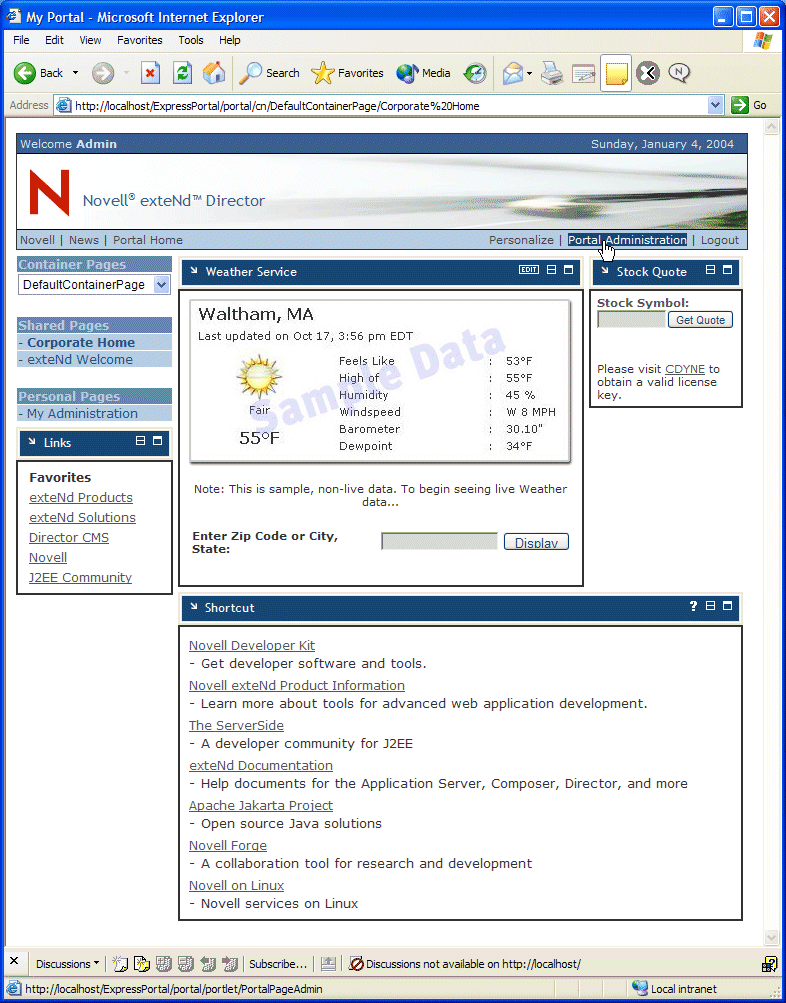This screenshot has height=1003, width=786.
Task: Click the yellow Discuss note icon
Action: point(616,74)
